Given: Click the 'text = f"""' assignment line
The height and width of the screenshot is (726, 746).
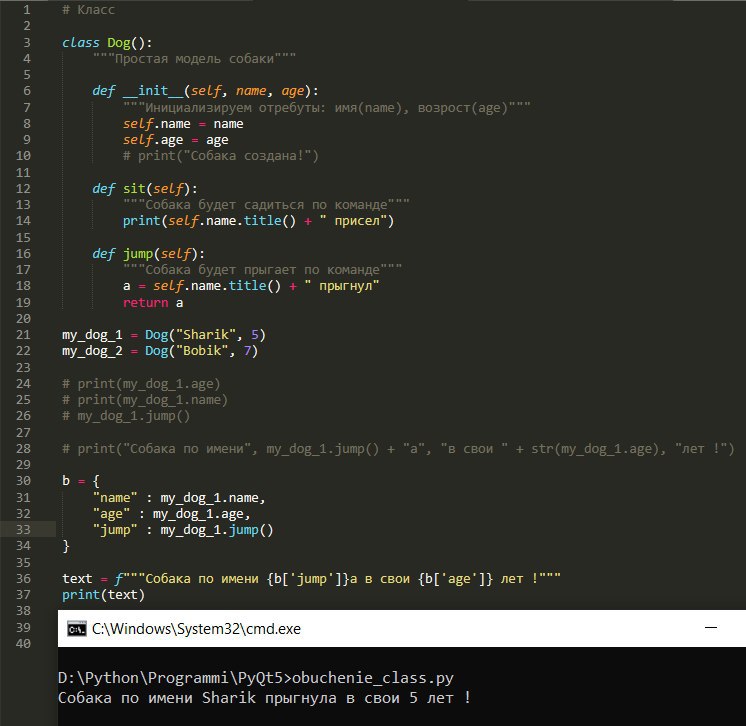Looking at the screenshot, I should point(311,579).
